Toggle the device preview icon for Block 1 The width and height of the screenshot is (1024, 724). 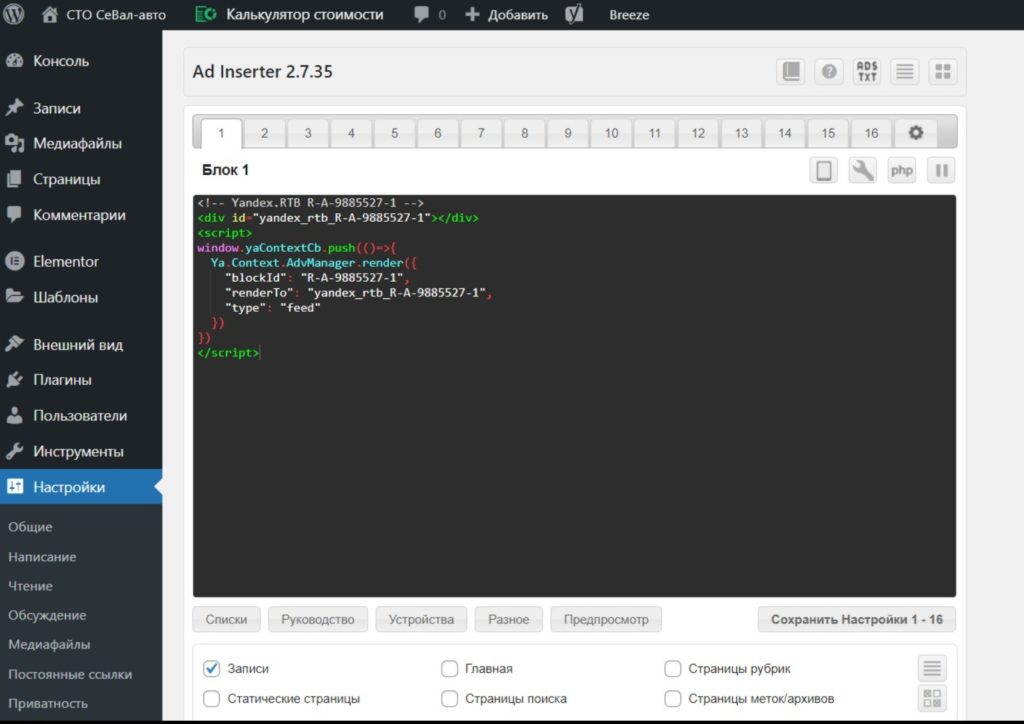click(824, 170)
